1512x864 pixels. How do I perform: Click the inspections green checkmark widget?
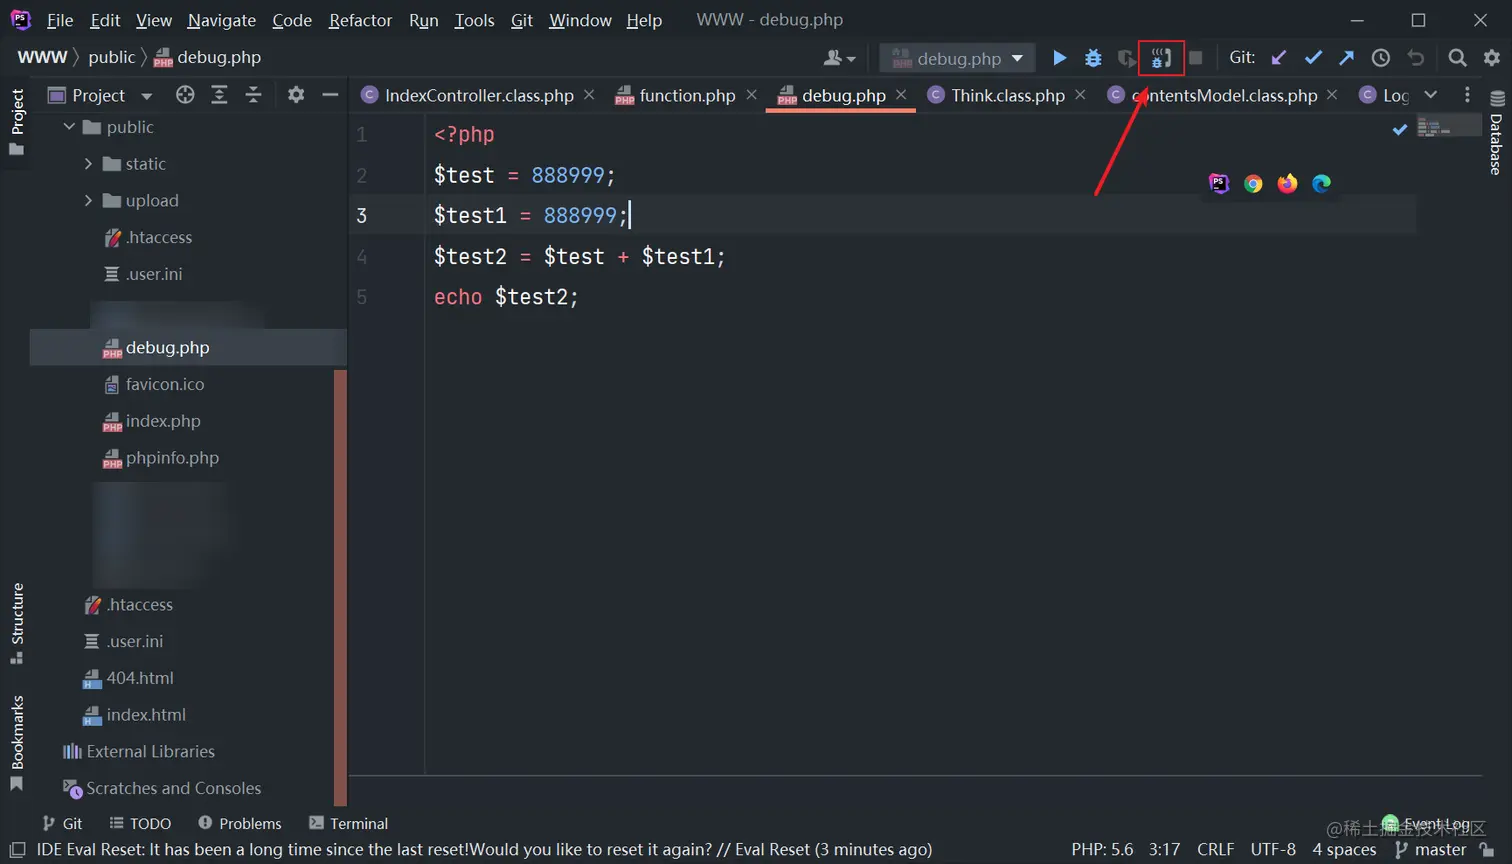(x=1400, y=129)
